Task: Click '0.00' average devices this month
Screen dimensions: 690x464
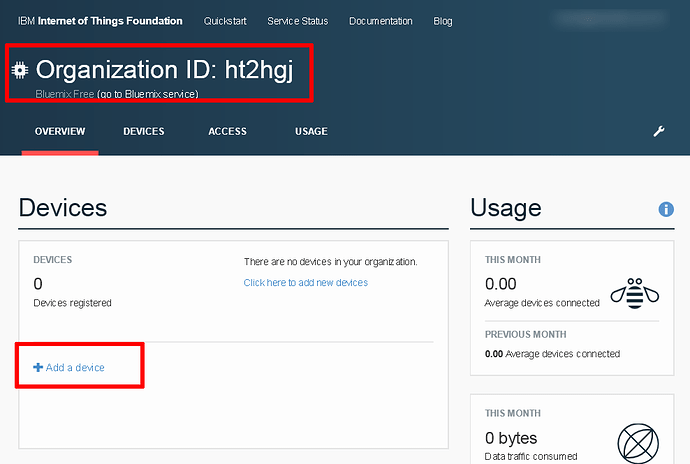Action: 501,284
